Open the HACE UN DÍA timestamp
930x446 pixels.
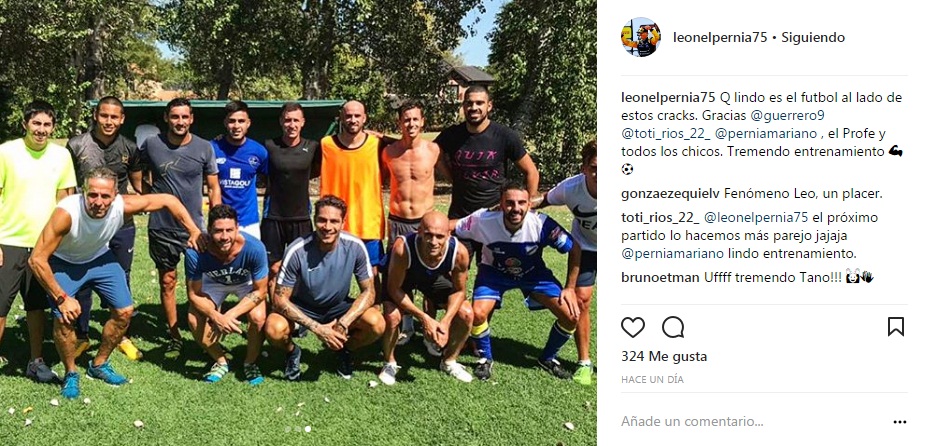pos(652,380)
